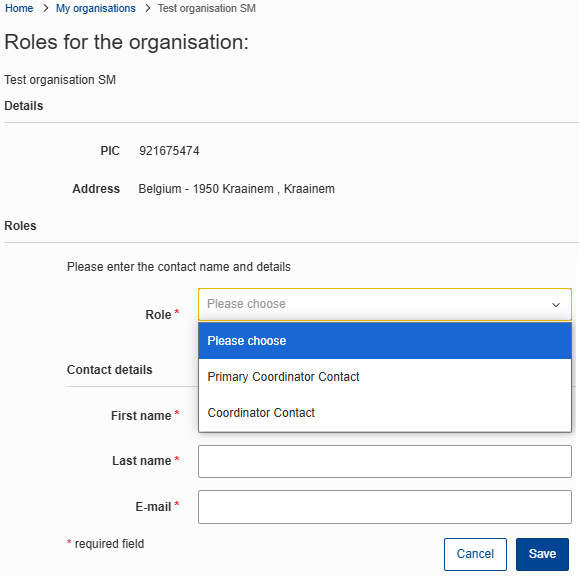Image resolution: width=579 pixels, height=576 pixels.
Task: Click the breadcrumb arrow after My organisations
Action: coord(148,8)
